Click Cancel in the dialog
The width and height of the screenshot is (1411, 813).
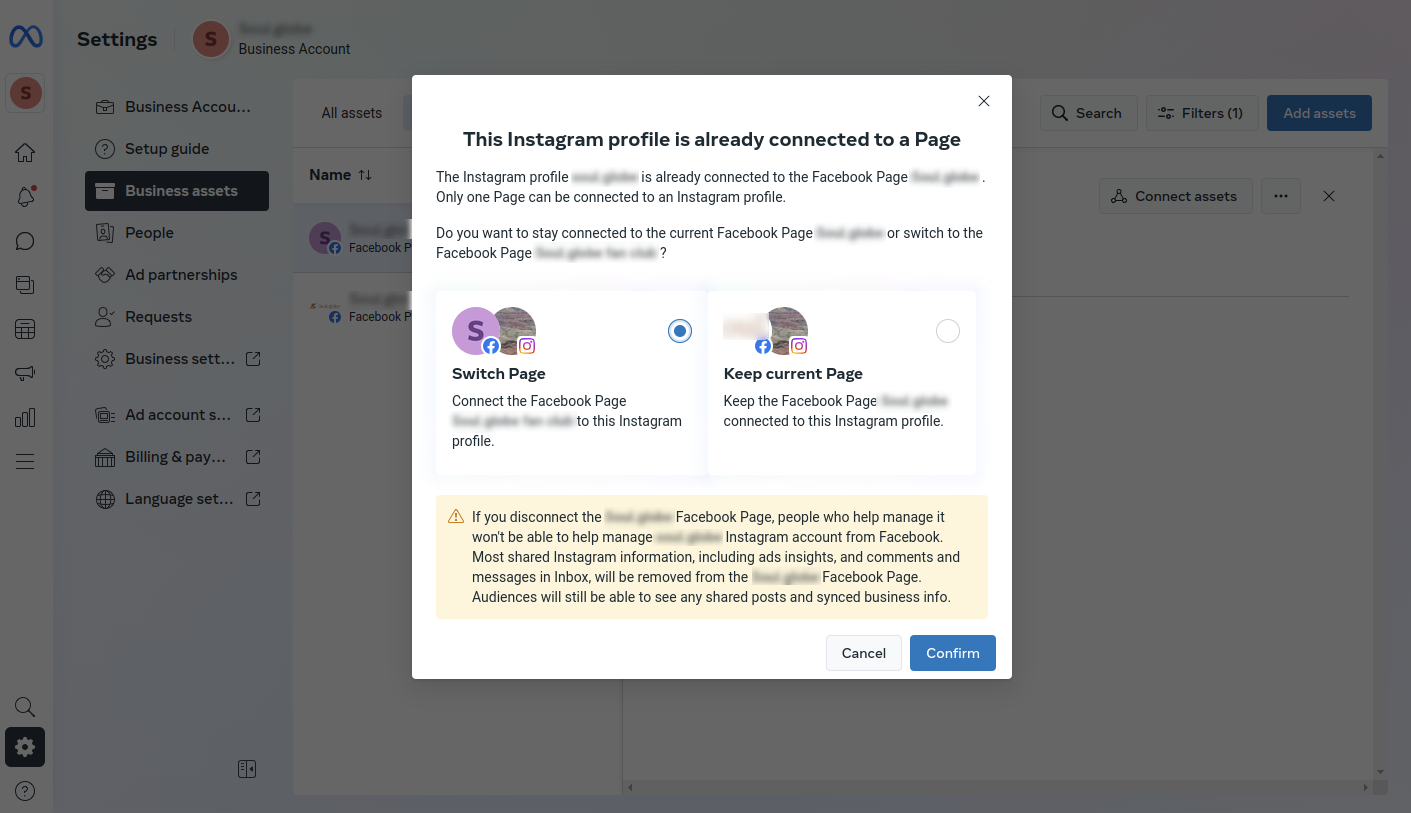[x=863, y=653]
